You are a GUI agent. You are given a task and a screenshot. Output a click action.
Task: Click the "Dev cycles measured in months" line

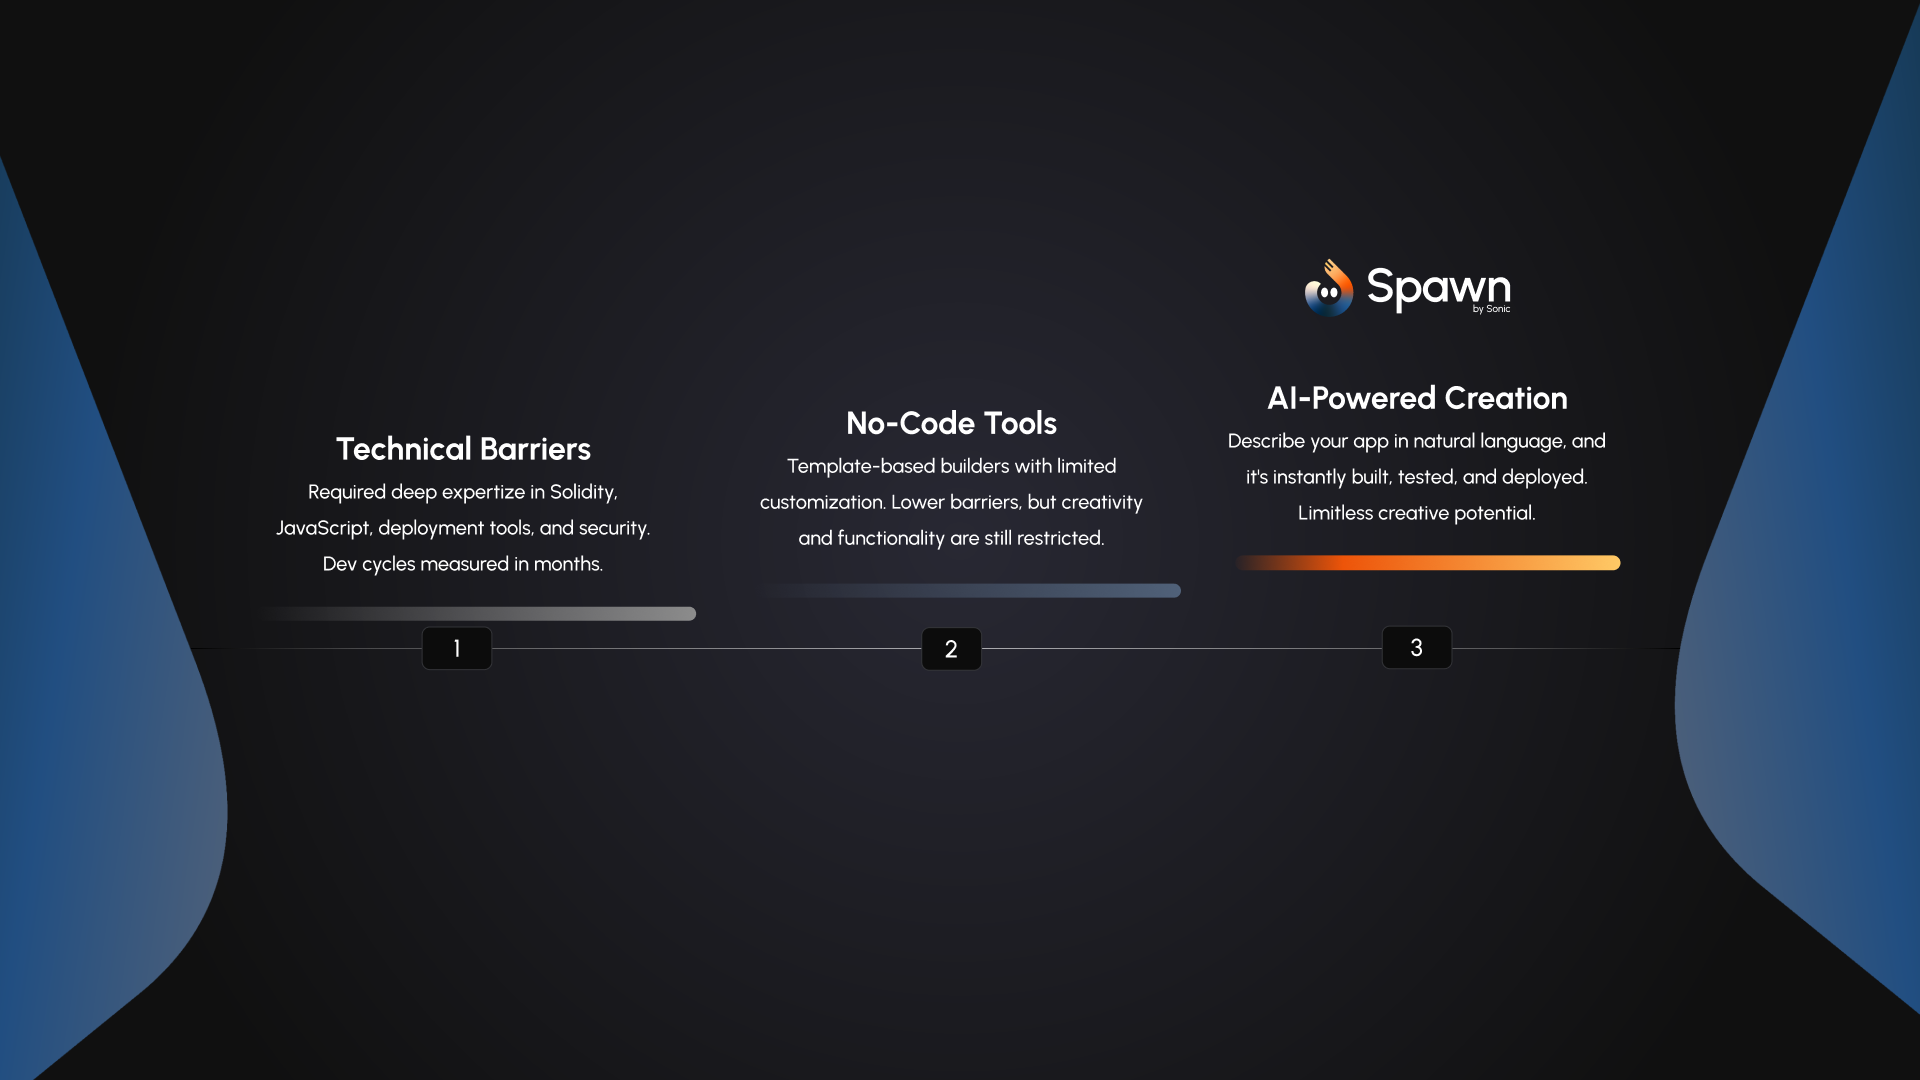(x=462, y=564)
